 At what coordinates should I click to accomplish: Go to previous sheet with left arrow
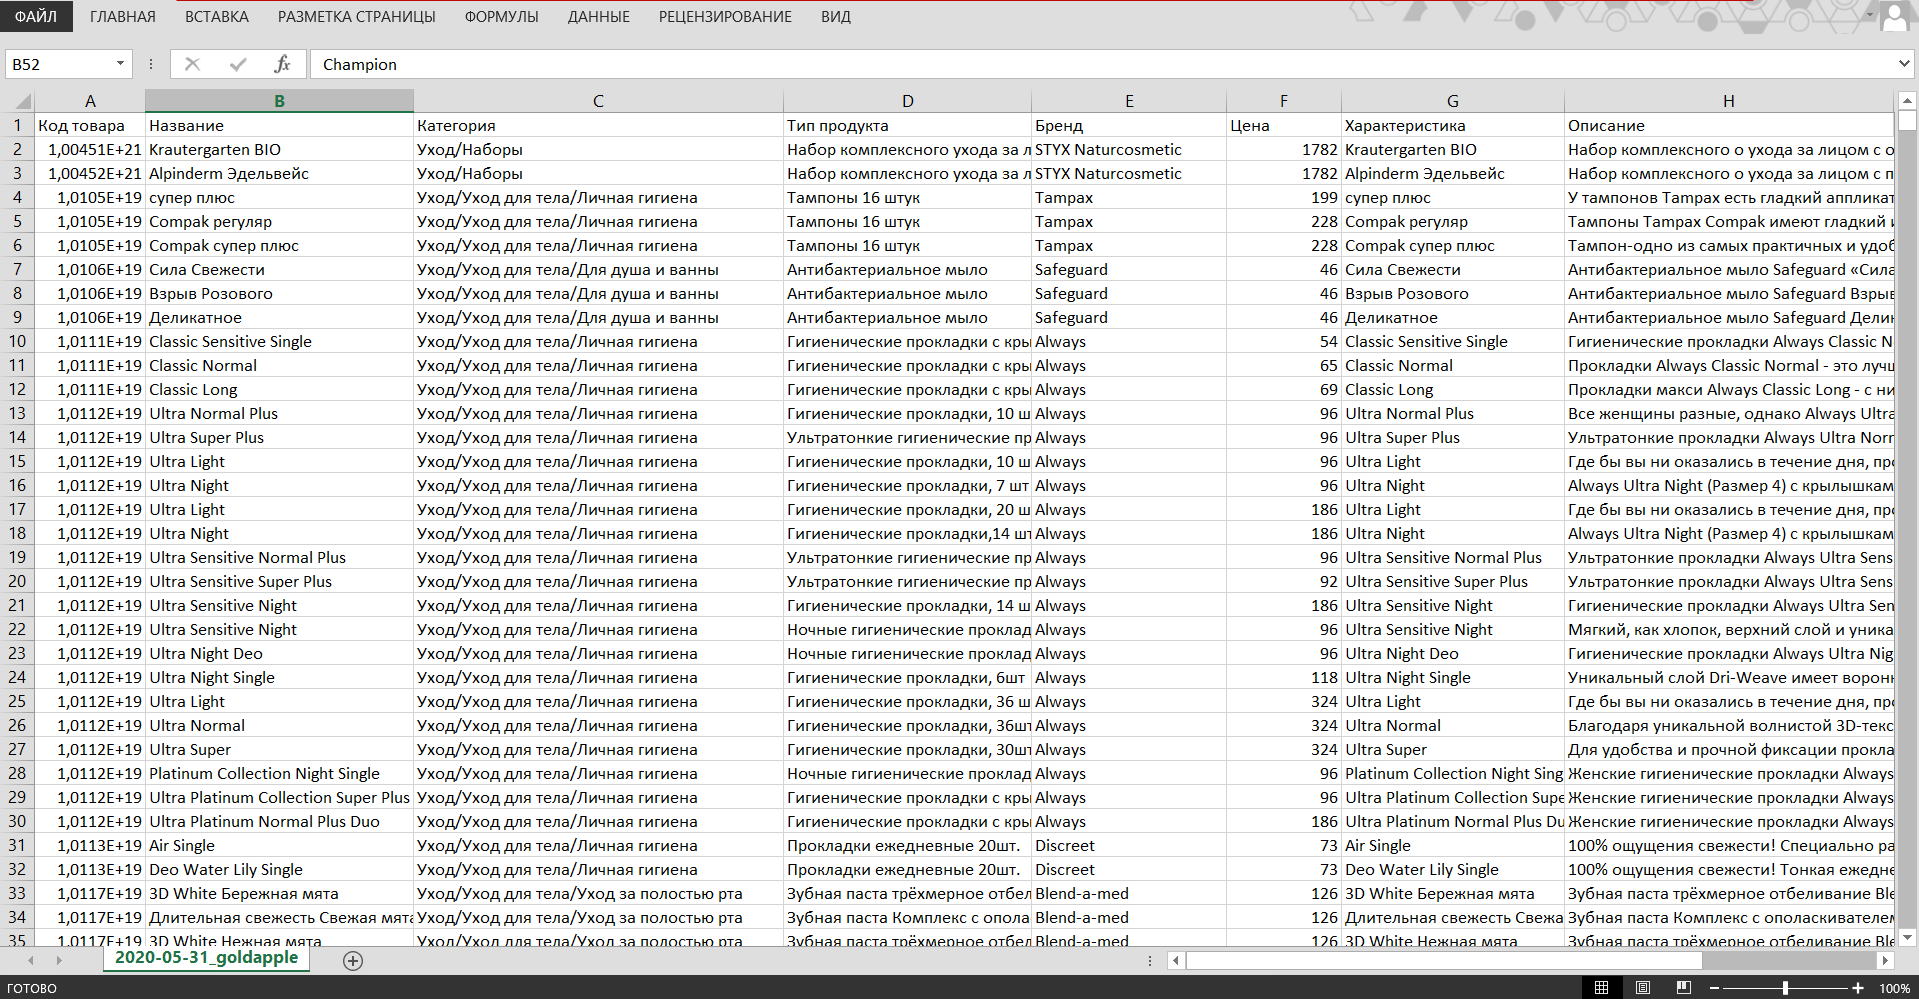point(31,960)
